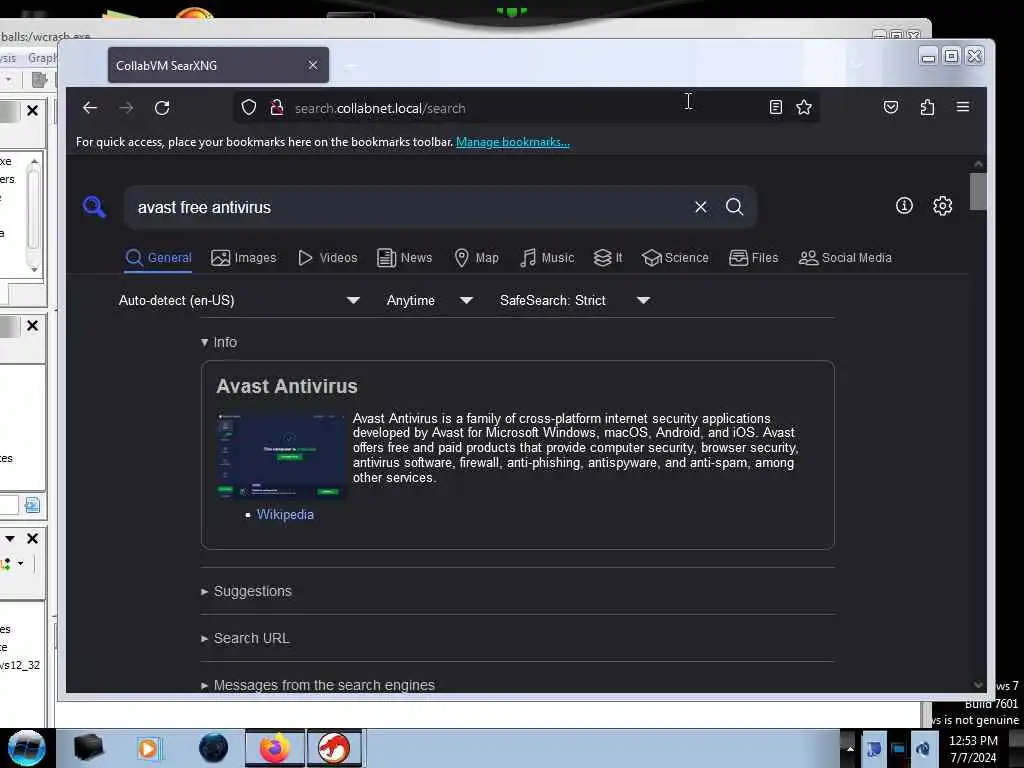Open Firefox application hamburger menu
The image size is (1024, 768).
tap(963, 107)
